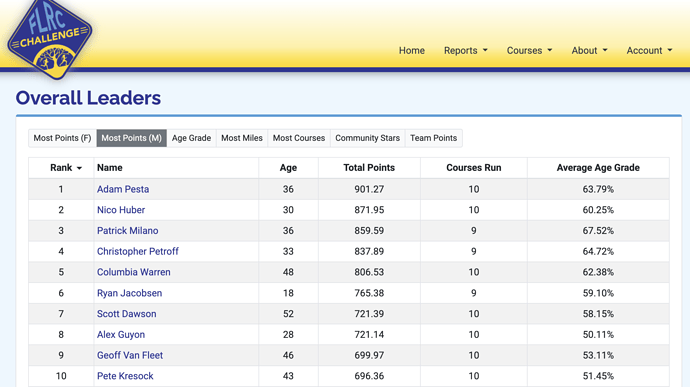Click the age grade value 59.10%
The height and width of the screenshot is (387, 690).
pyautogui.click(x=598, y=293)
